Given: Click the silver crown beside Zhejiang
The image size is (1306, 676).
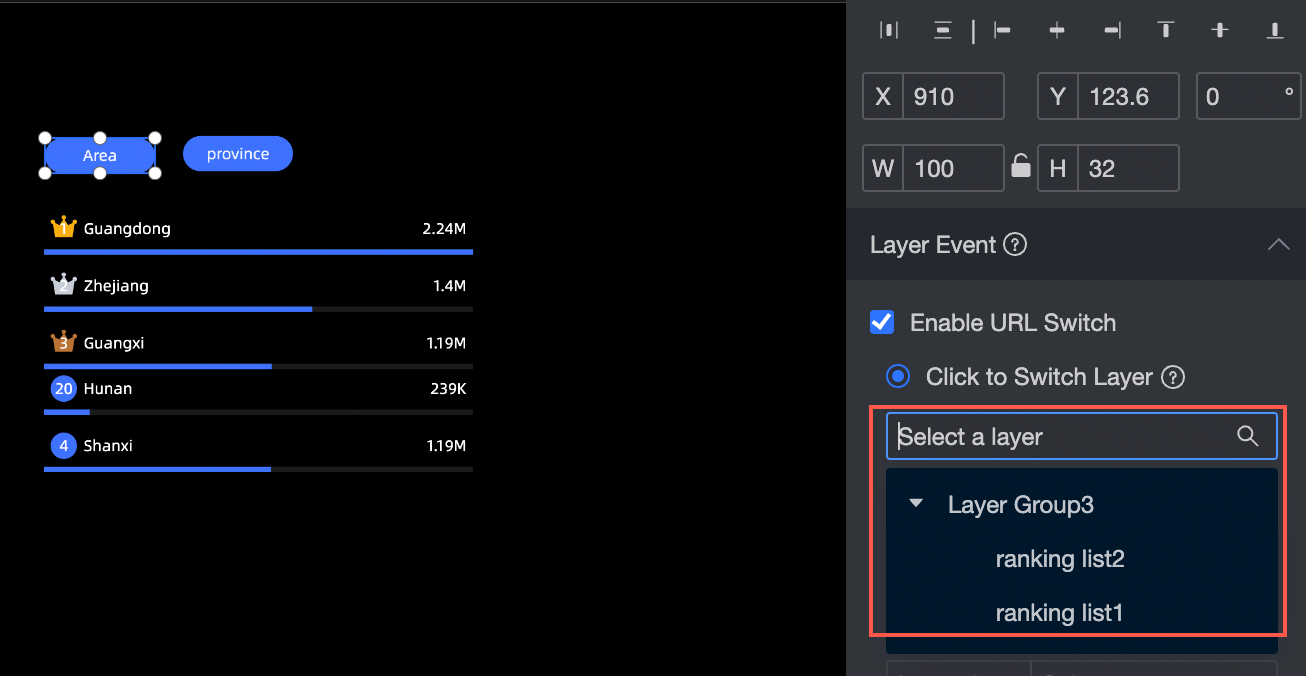Looking at the screenshot, I should [63, 285].
